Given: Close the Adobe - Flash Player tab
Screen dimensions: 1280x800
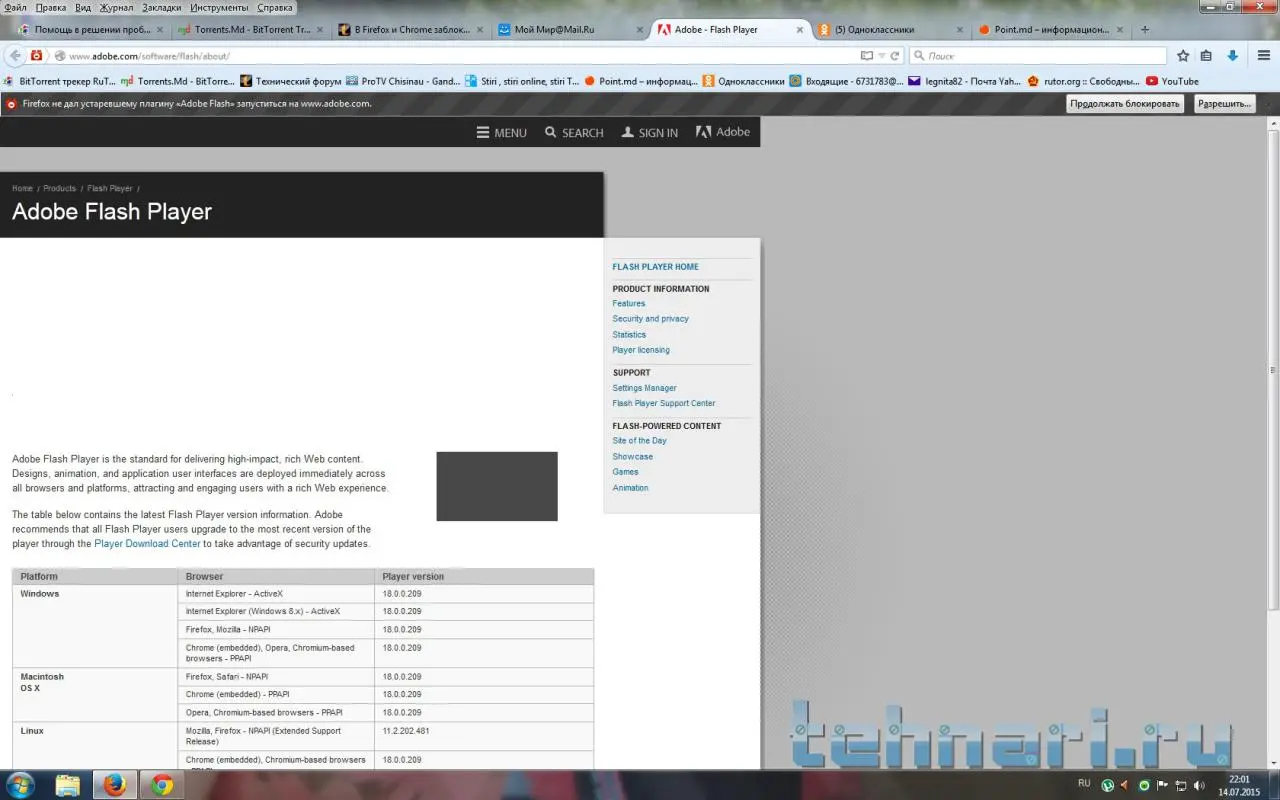Looking at the screenshot, I should tap(800, 30).
